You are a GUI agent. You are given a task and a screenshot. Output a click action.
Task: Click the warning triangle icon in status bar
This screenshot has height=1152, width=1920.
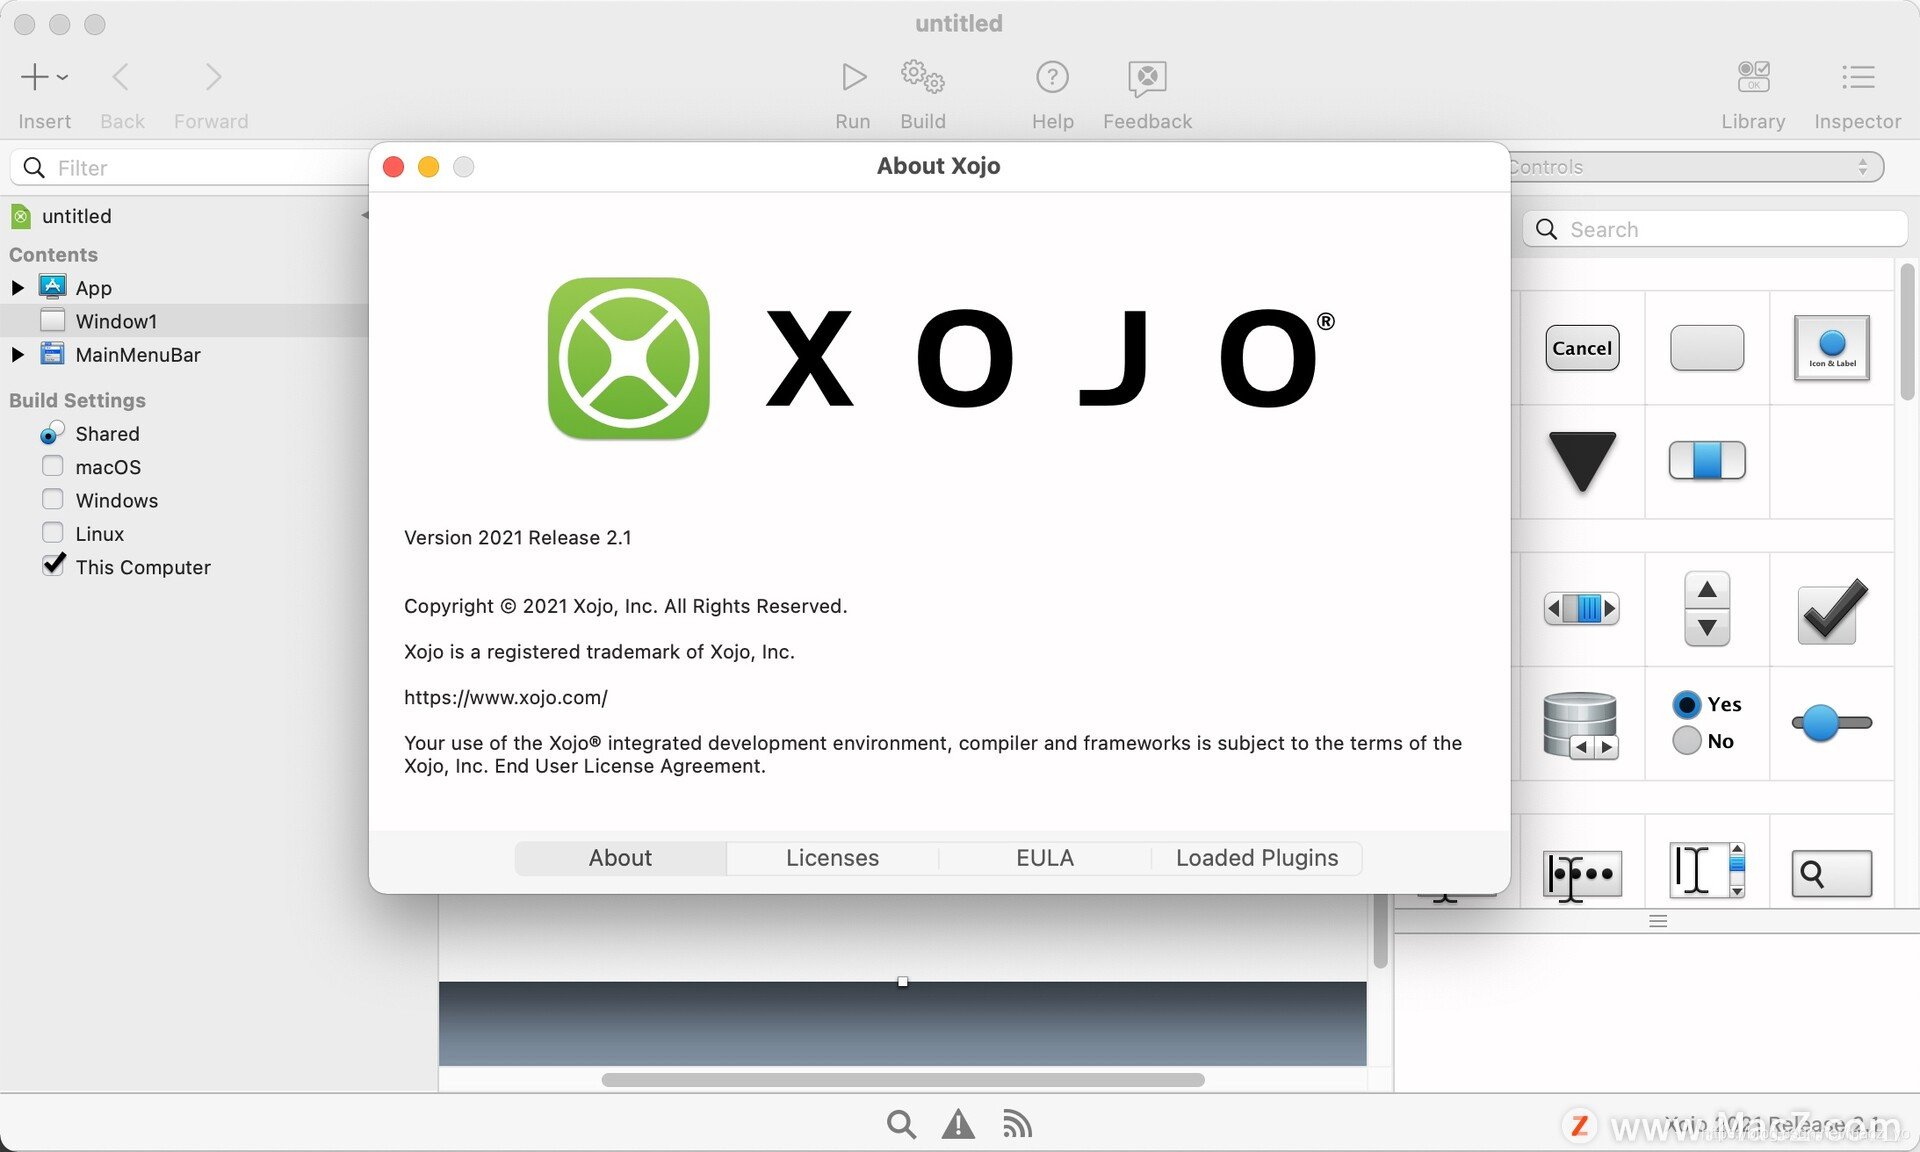point(958,1125)
